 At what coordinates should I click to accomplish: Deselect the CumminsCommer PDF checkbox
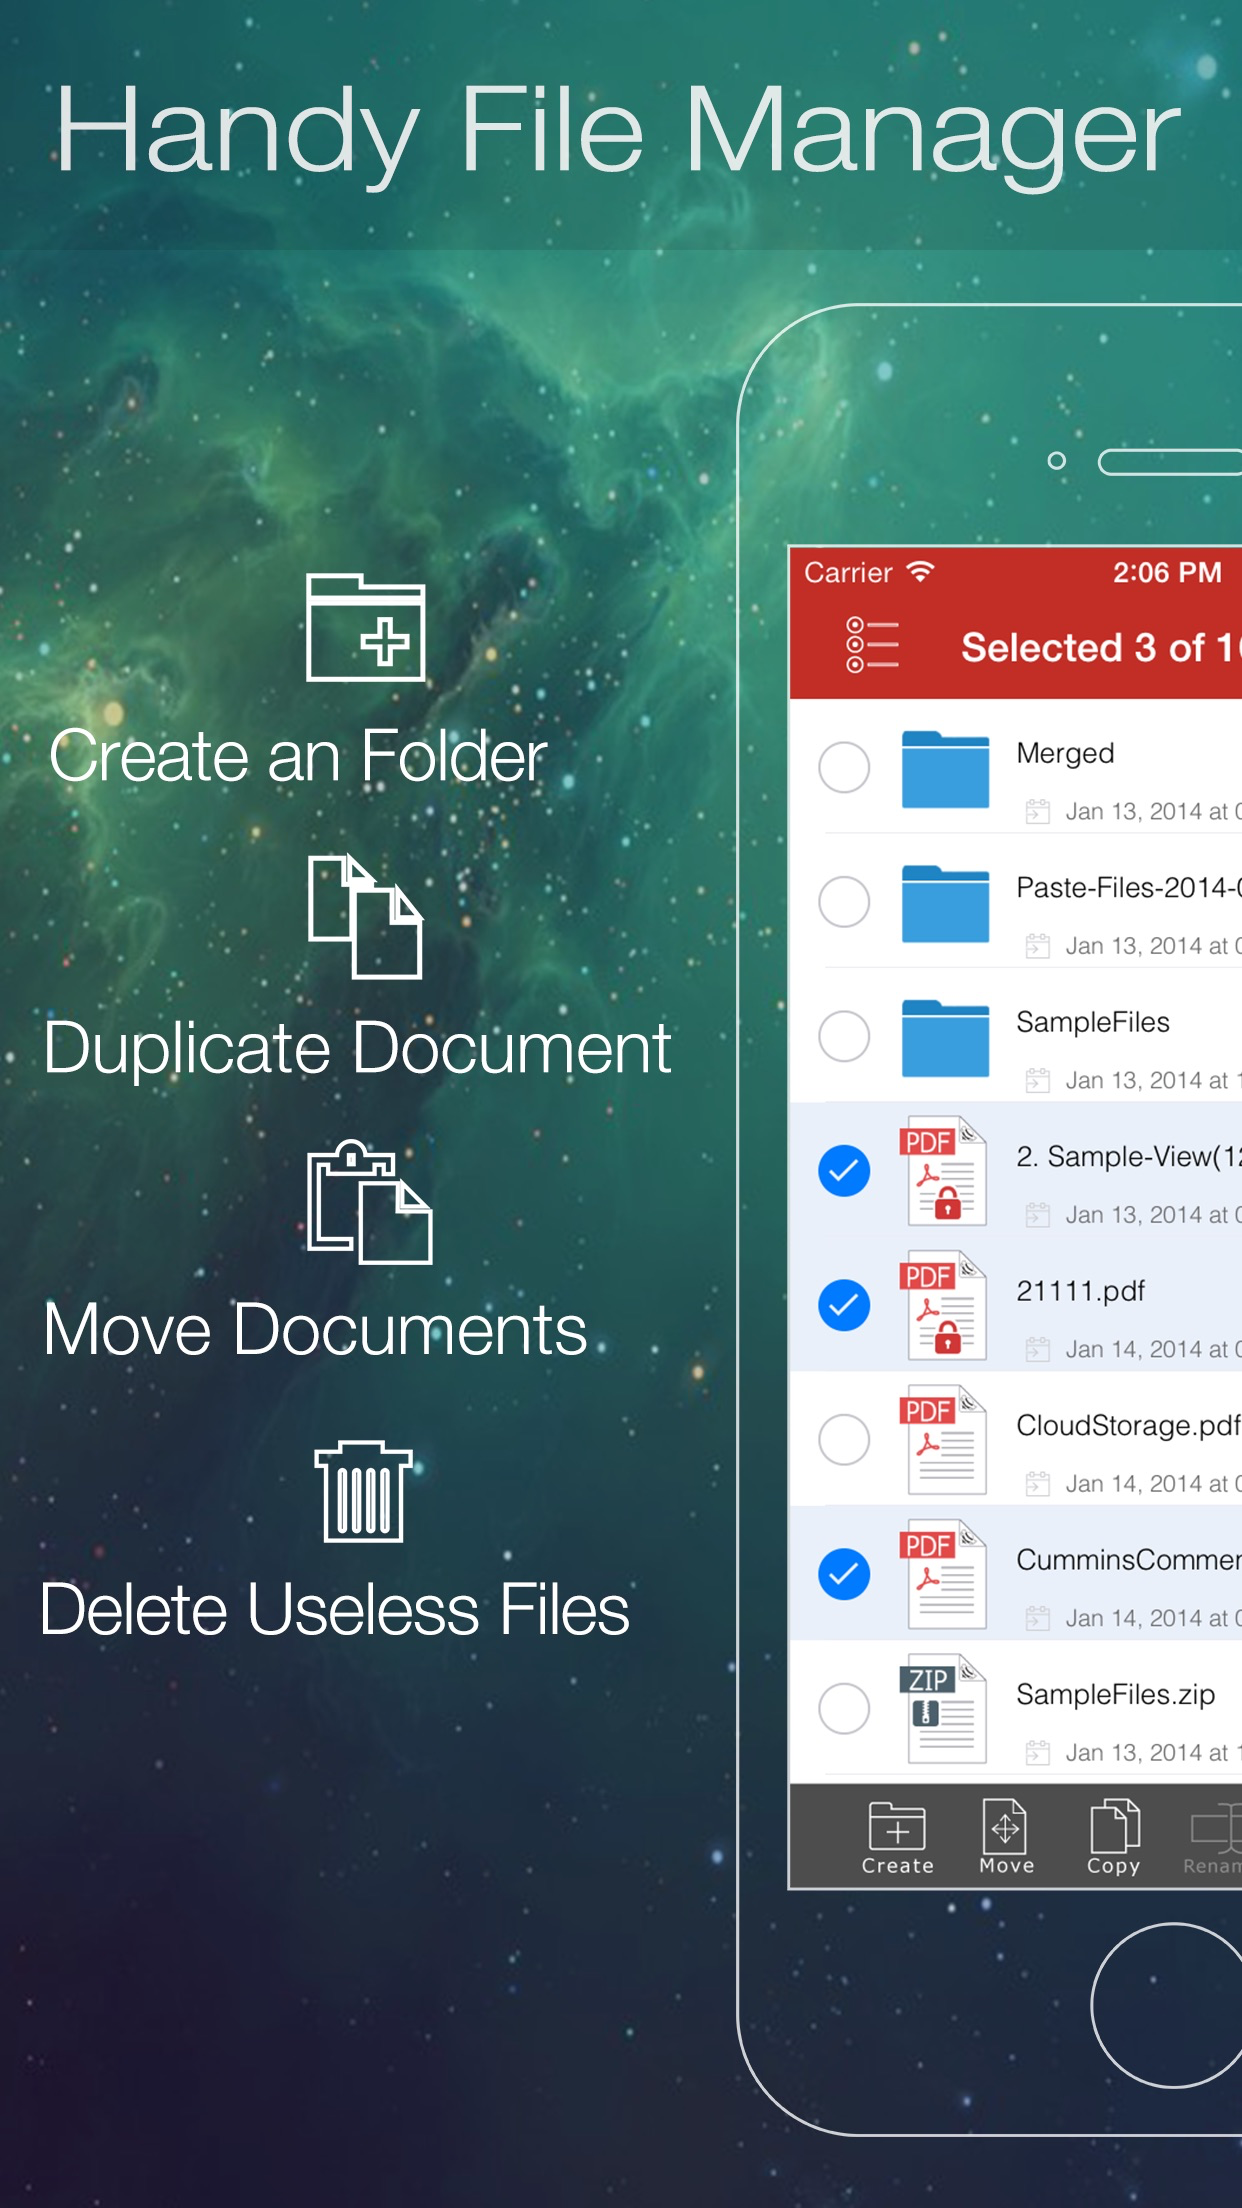[x=844, y=1574]
